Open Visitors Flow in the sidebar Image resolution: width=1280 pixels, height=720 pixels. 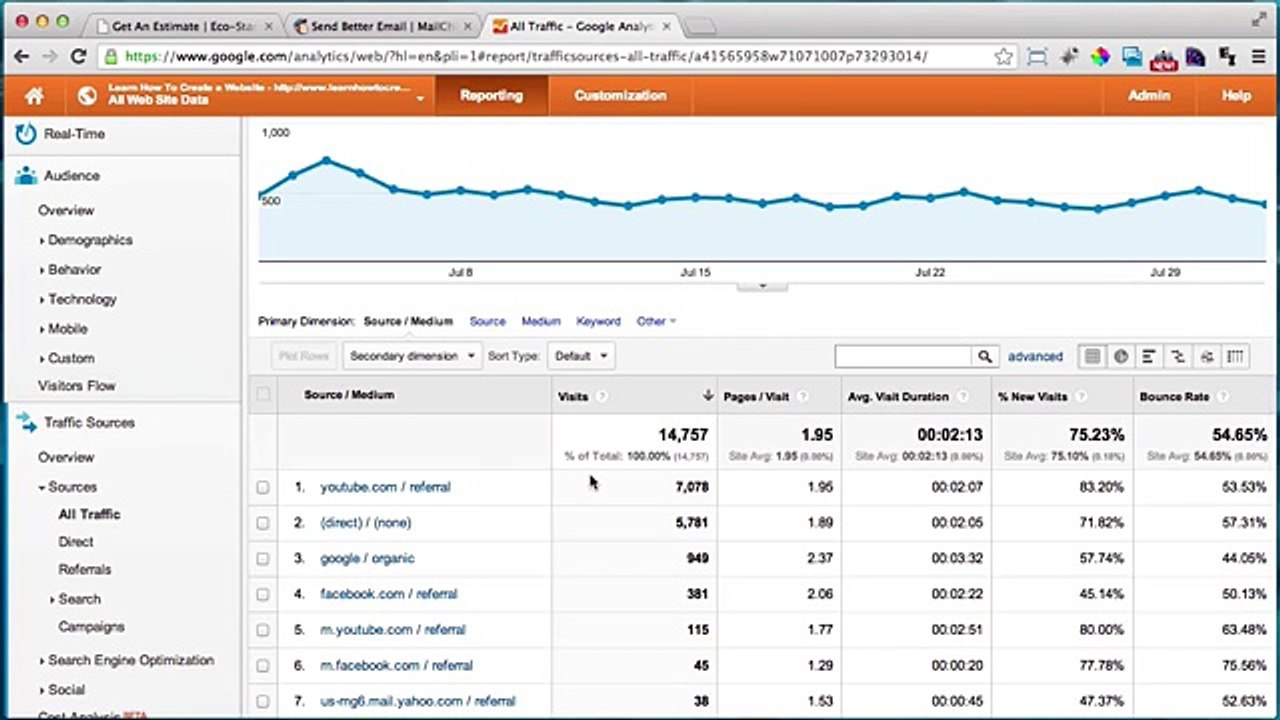77,386
